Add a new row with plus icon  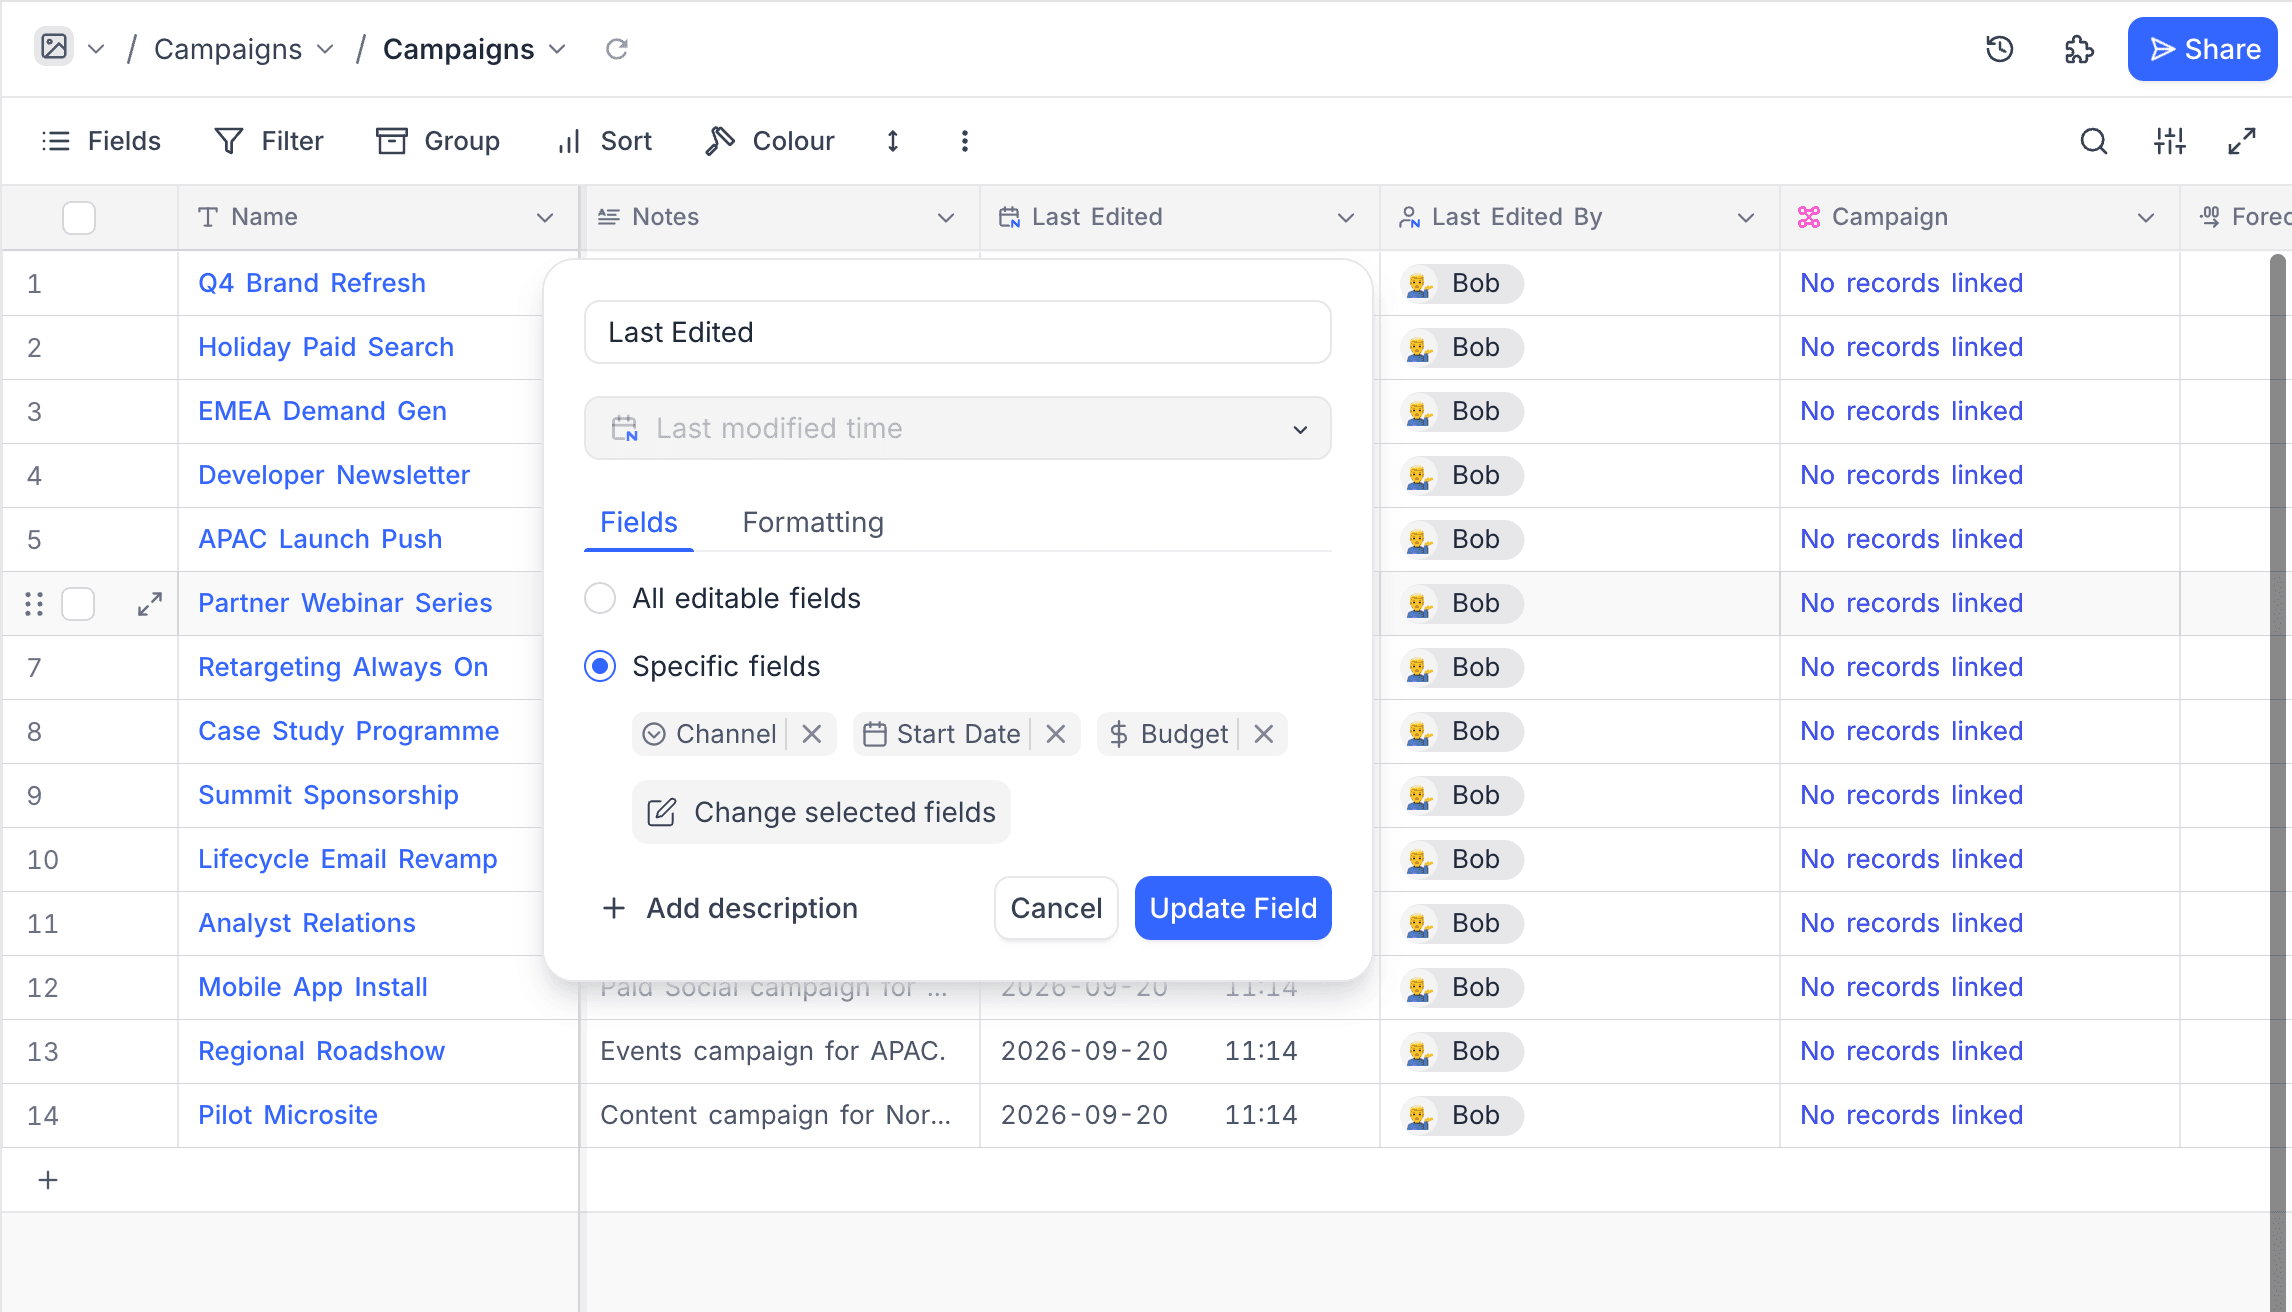48,1180
